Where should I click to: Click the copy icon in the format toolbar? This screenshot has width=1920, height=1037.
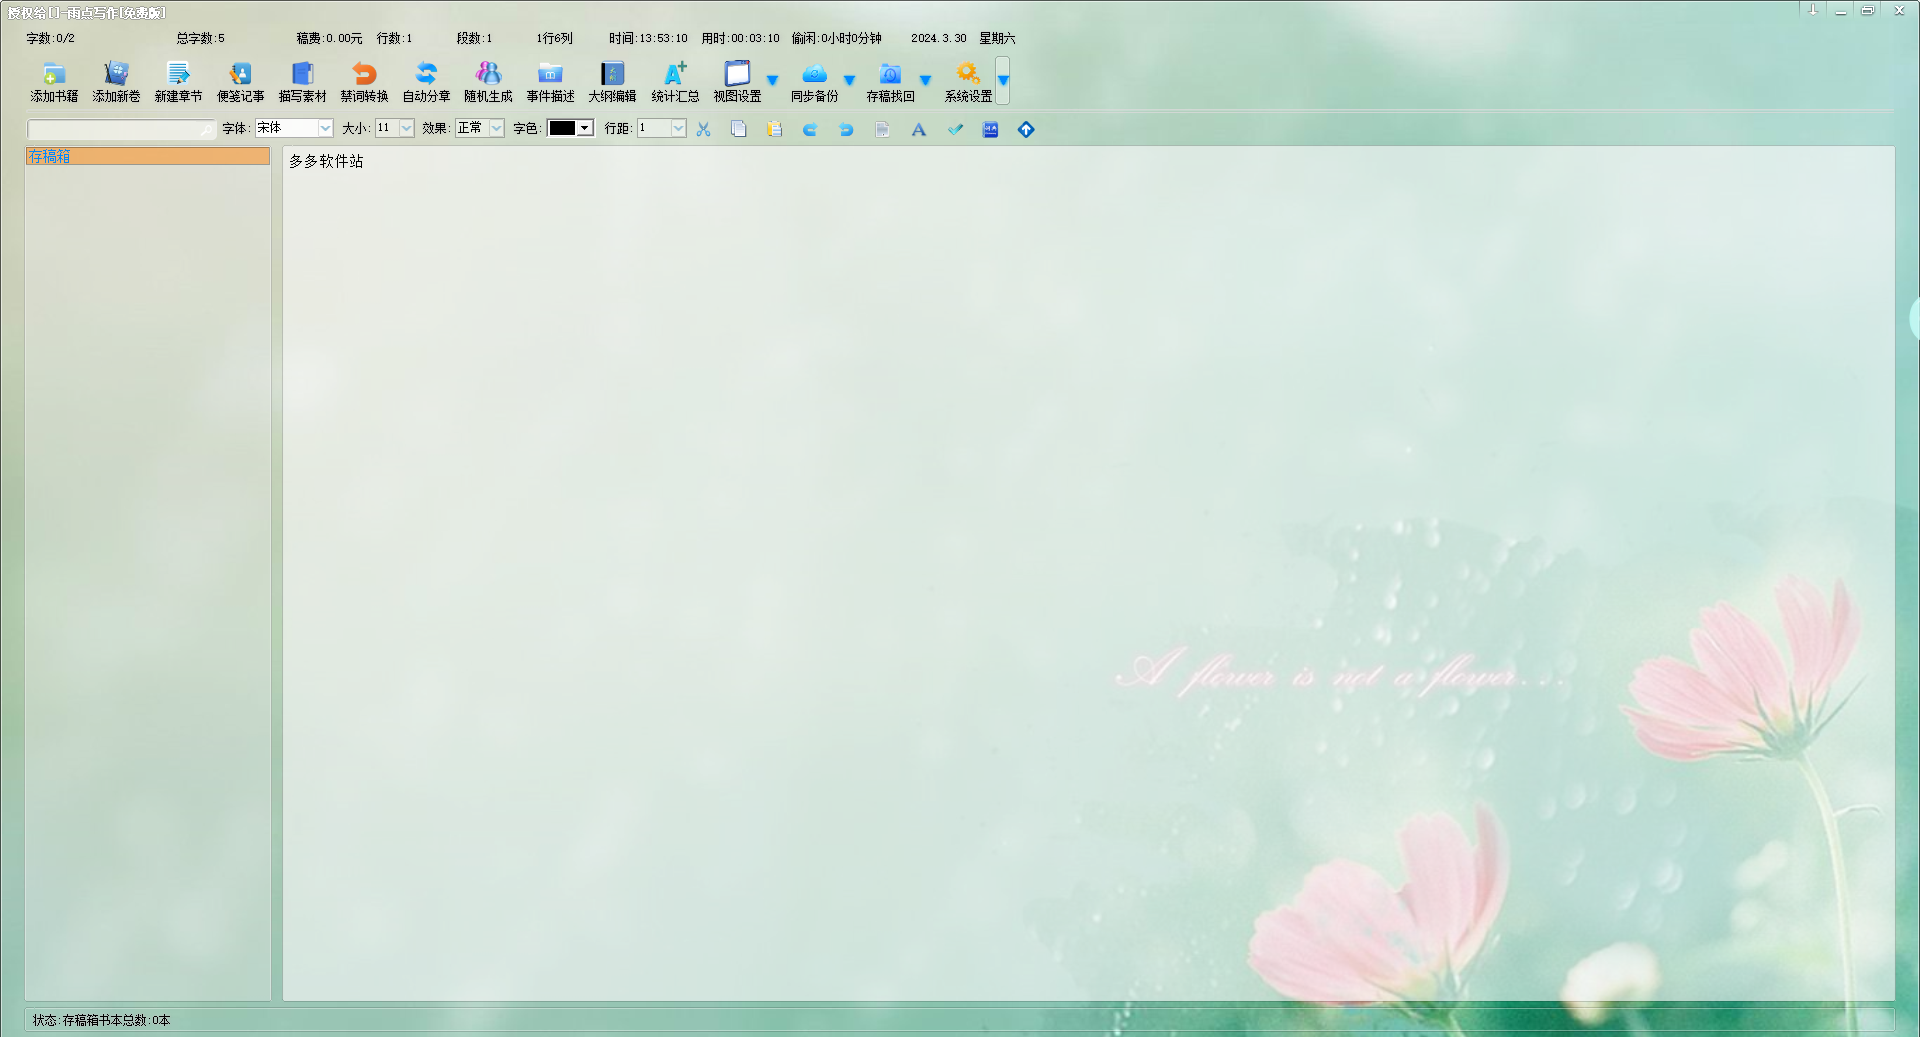coord(739,129)
